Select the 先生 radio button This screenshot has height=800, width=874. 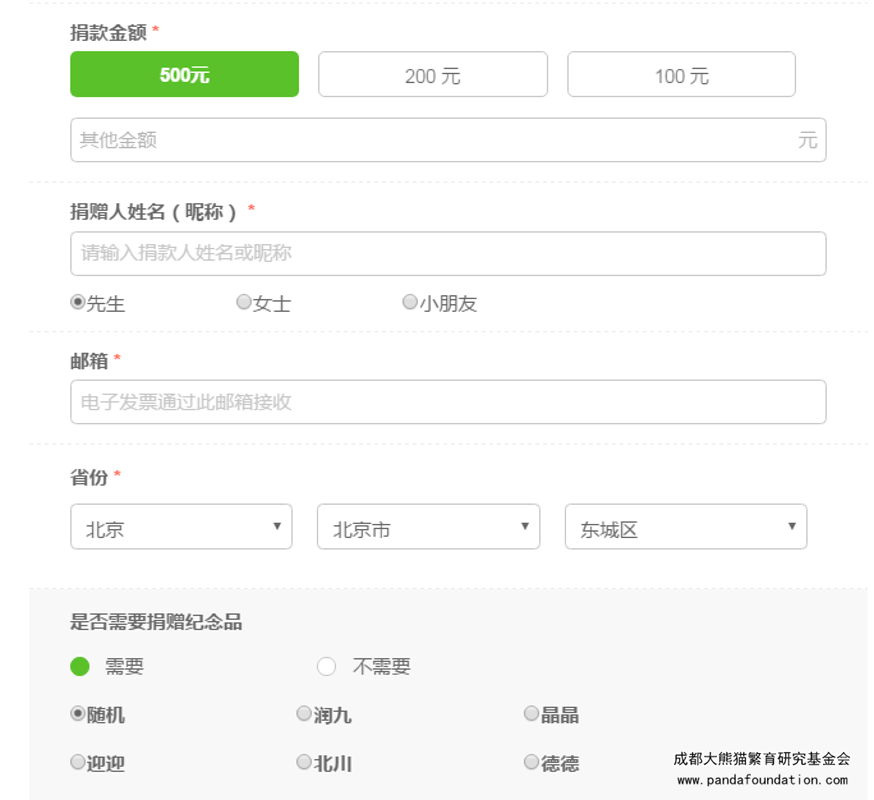(78, 302)
